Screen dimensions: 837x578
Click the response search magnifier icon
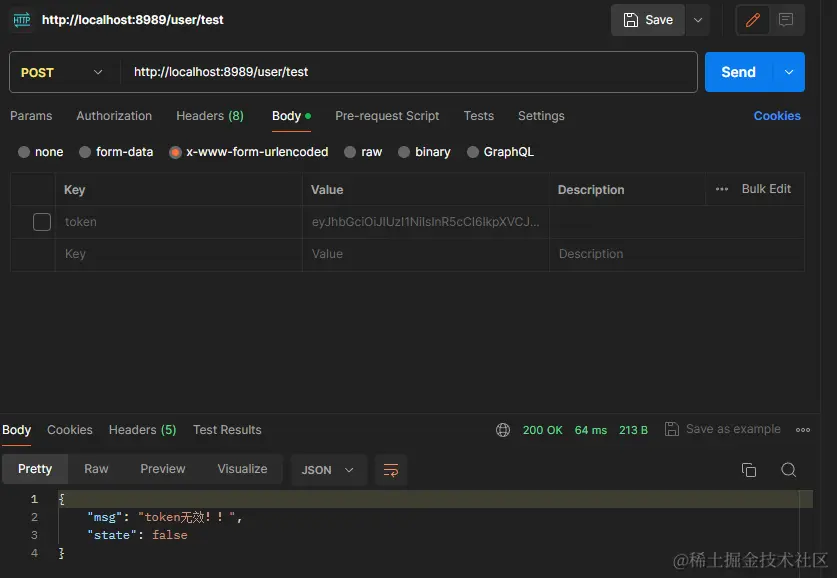[x=788, y=470]
